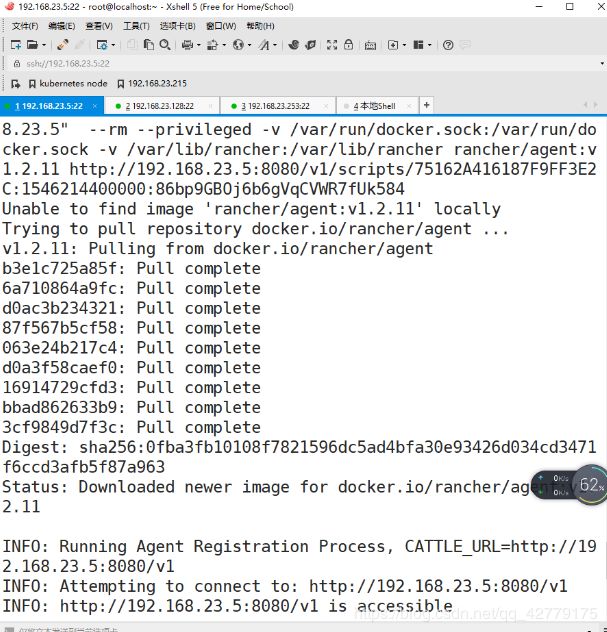Click the "INFO: Attempting to connect to" line
The image size is (607, 632).
pos(285,586)
